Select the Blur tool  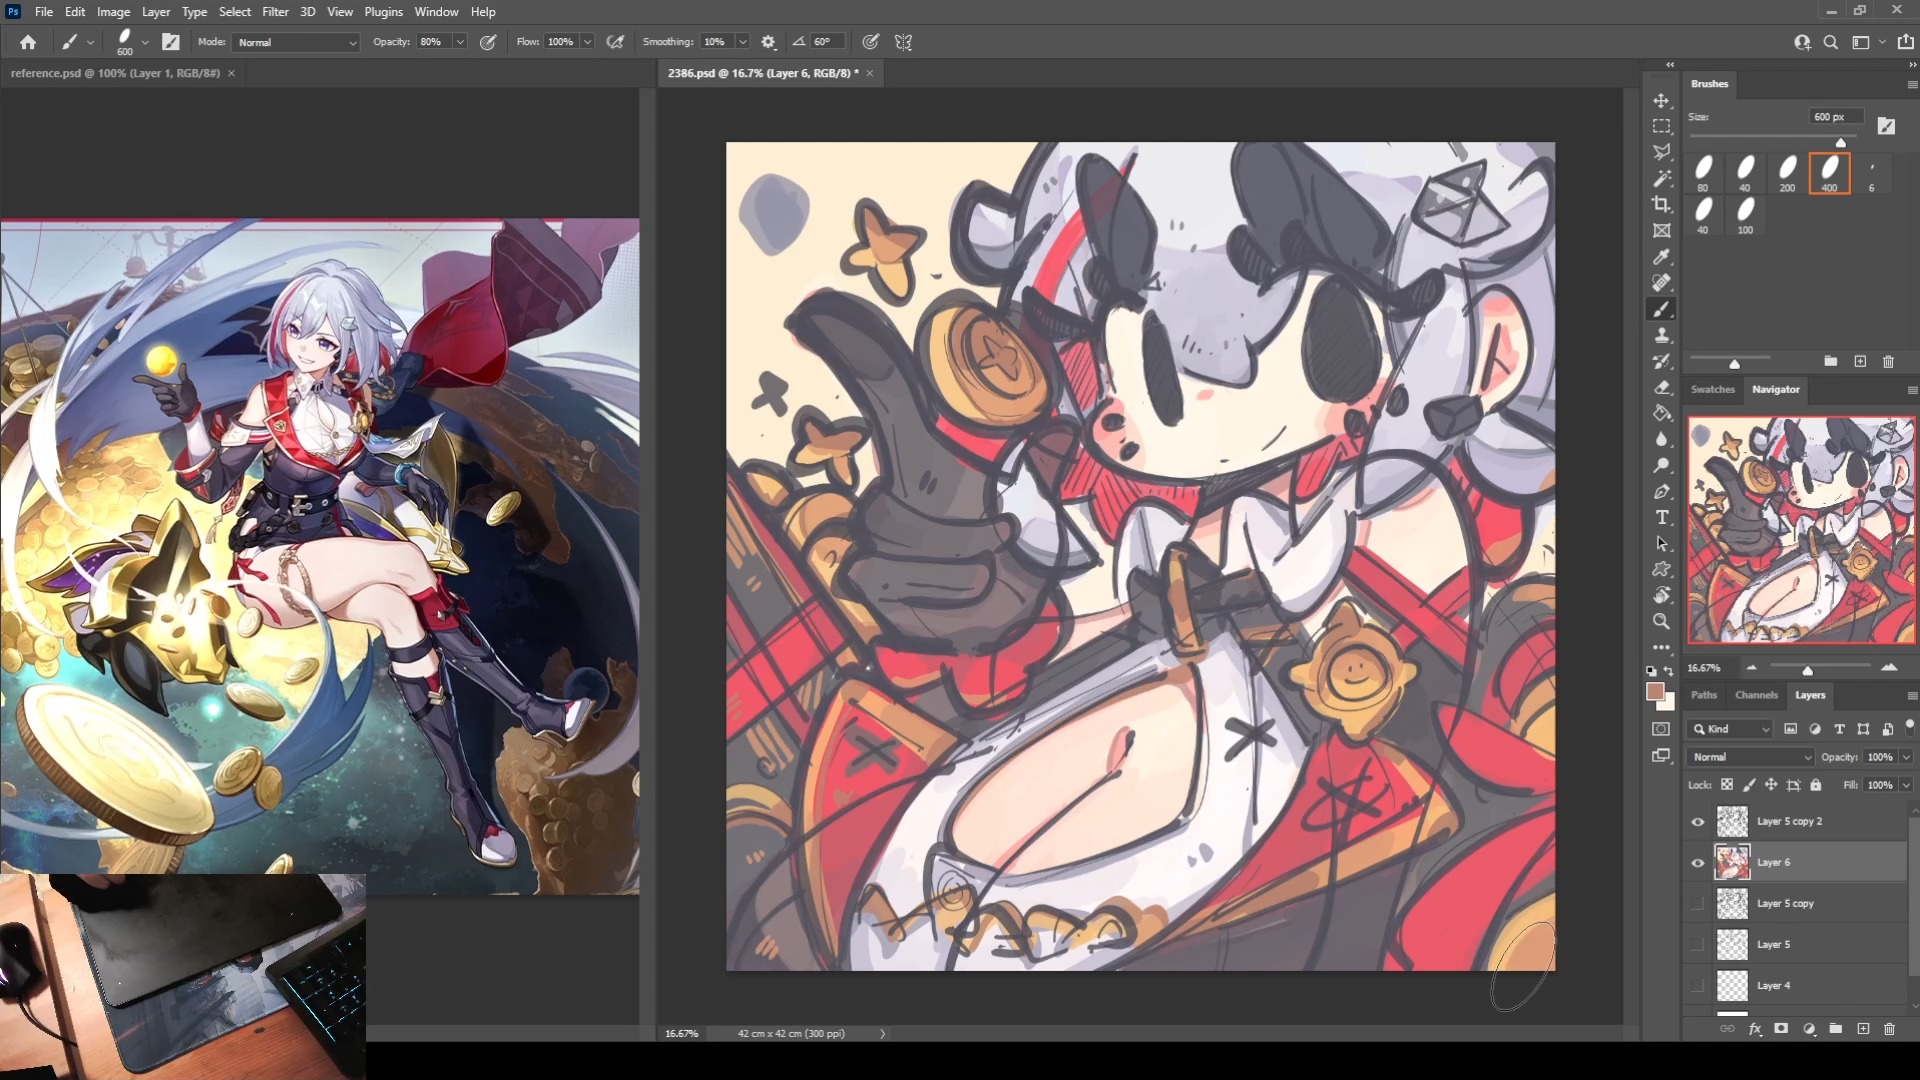pyautogui.click(x=1661, y=439)
